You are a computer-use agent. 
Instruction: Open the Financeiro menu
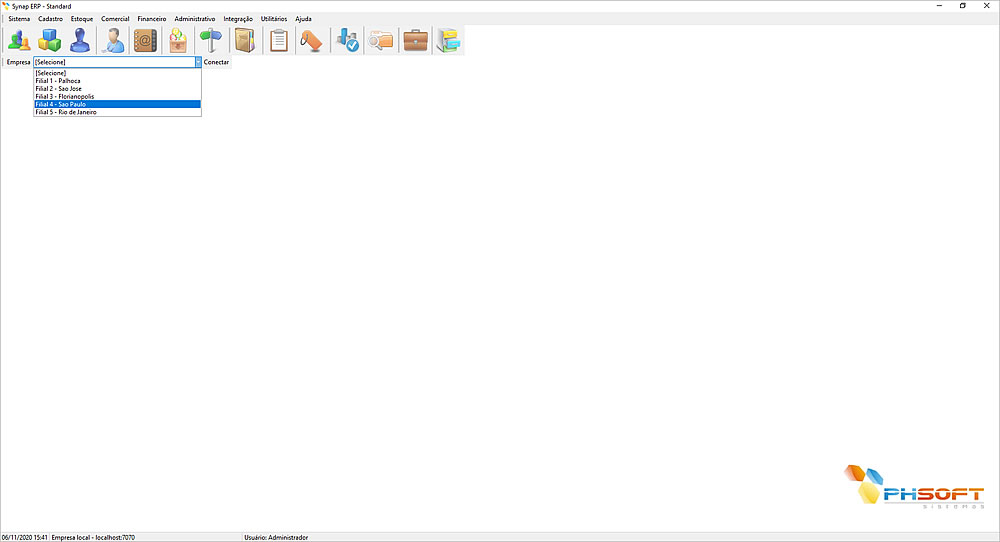[x=151, y=19]
